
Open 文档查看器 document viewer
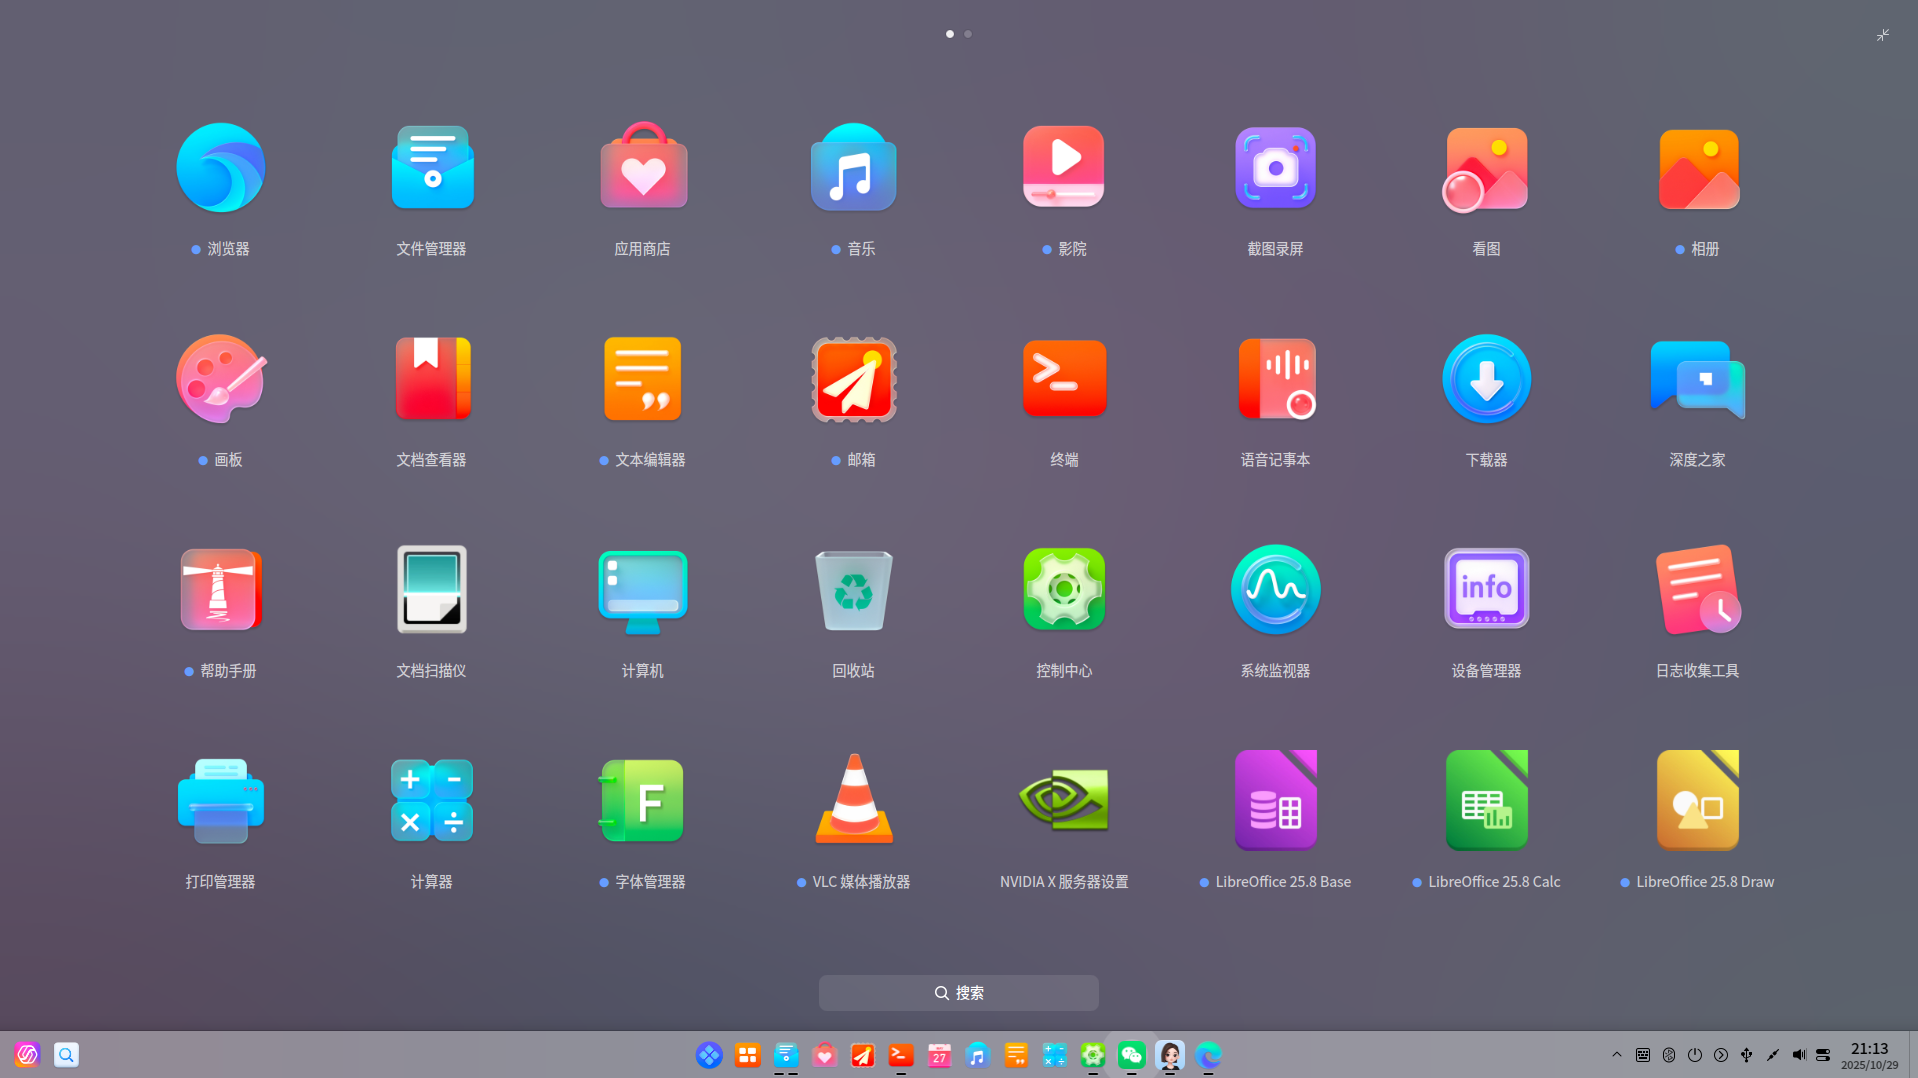pyautogui.click(x=432, y=379)
